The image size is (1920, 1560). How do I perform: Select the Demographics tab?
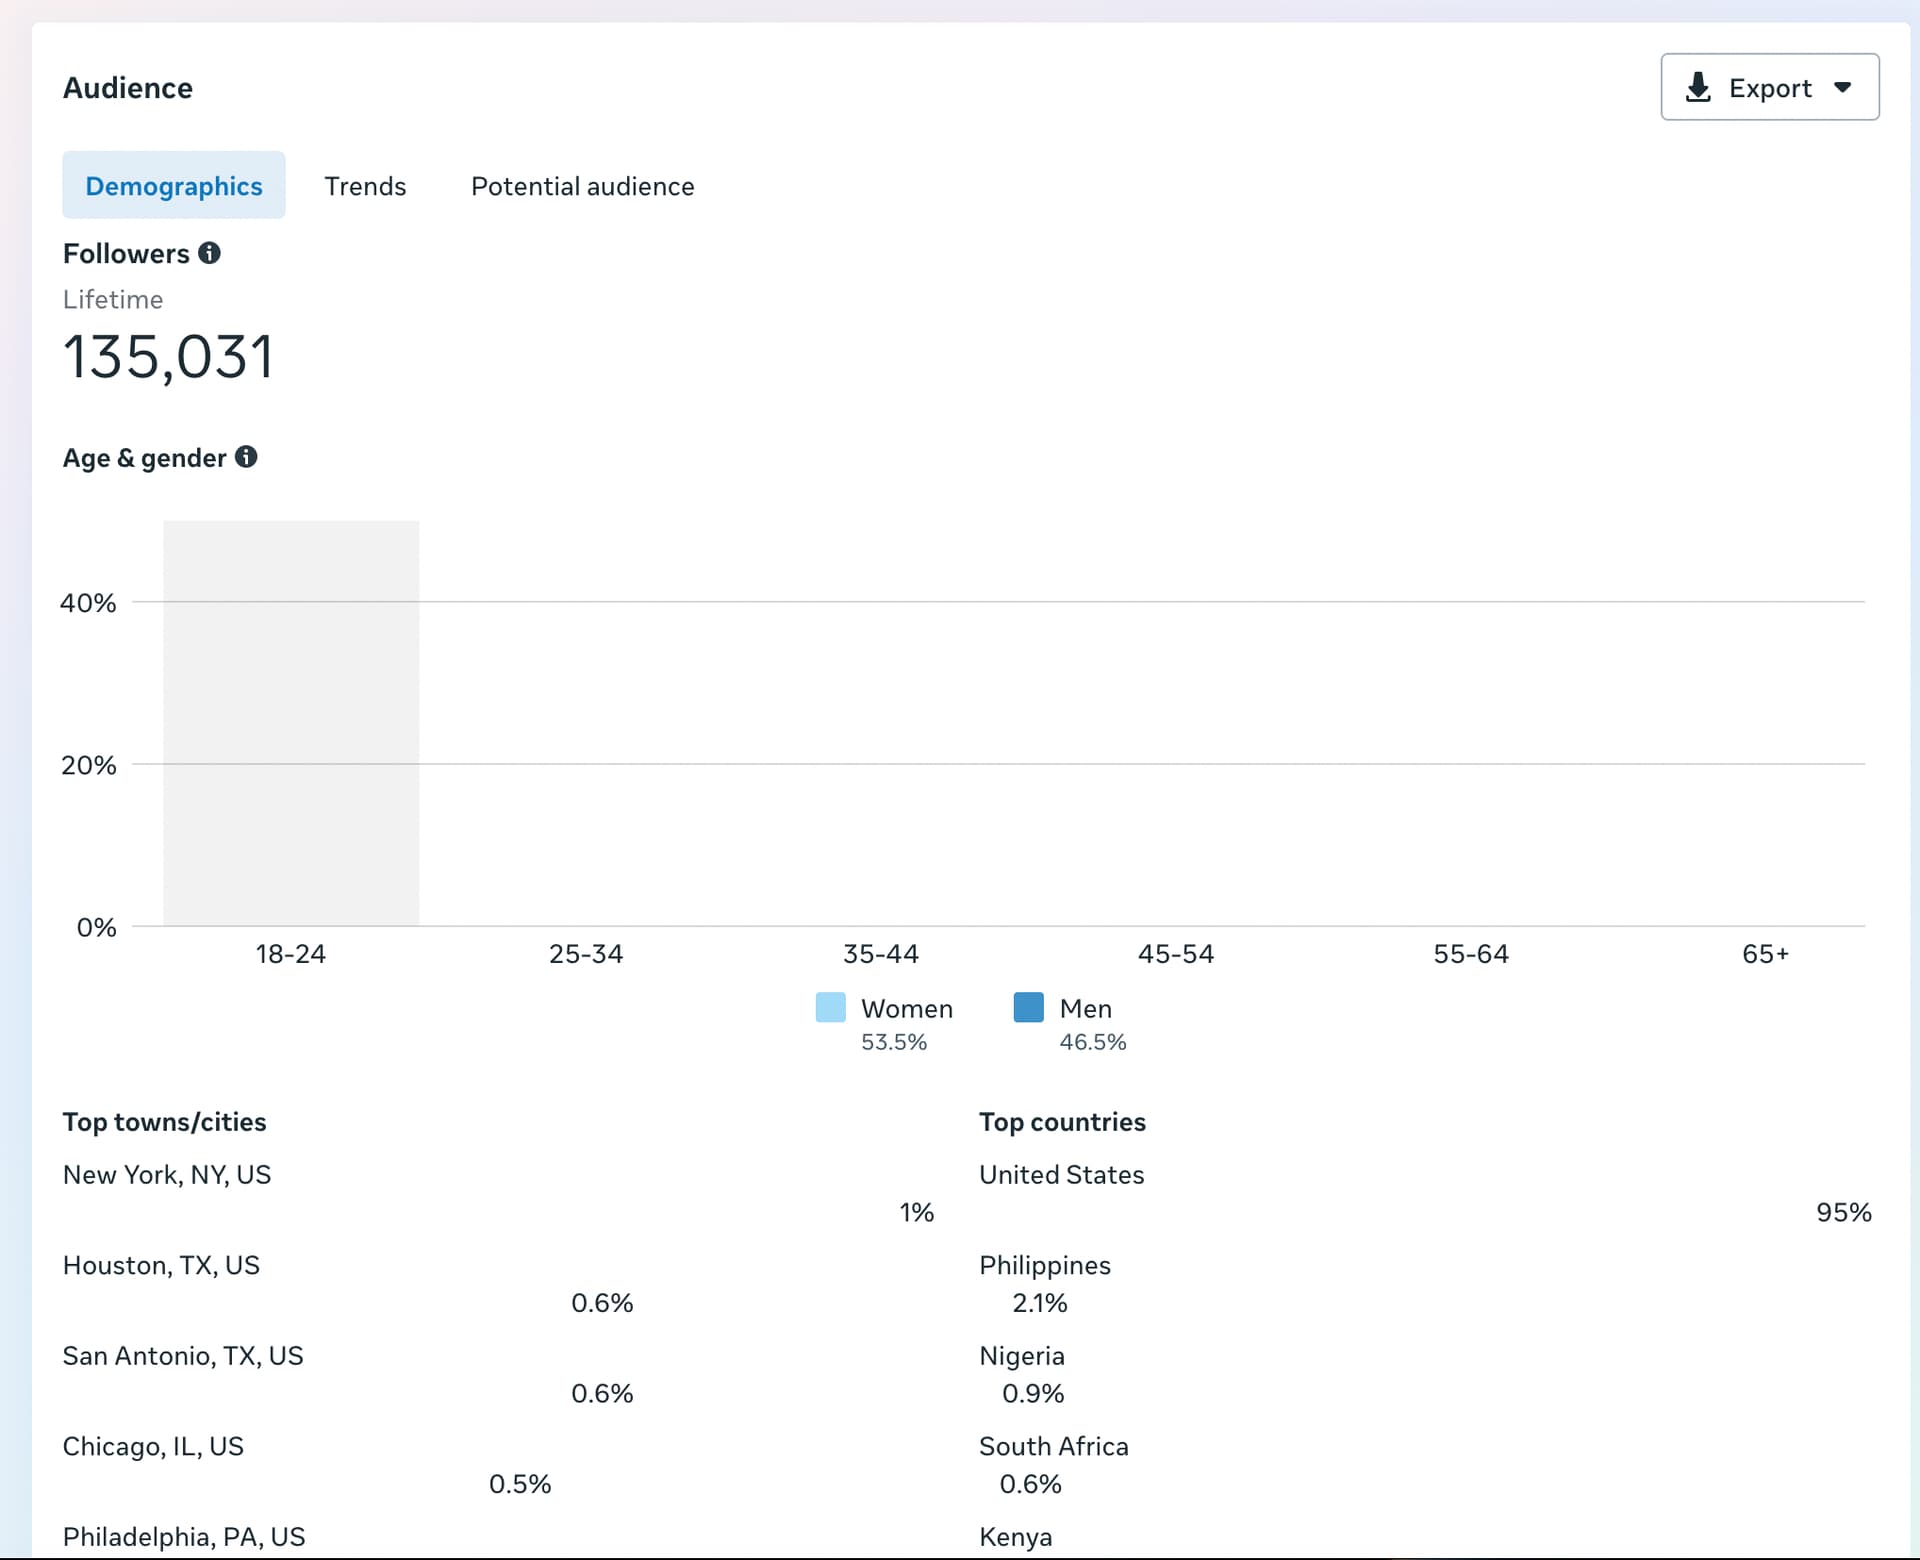[x=174, y=186]
